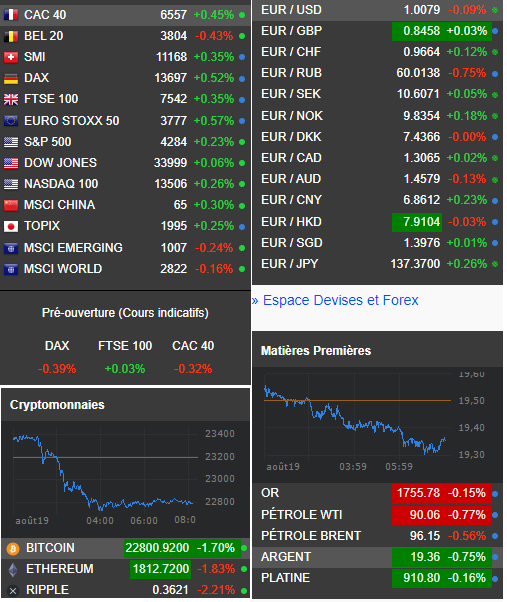The image size is (507, 602).
Task: Open the PÉTROLE BRENT commodity
Action: click(x=311, y=536)
